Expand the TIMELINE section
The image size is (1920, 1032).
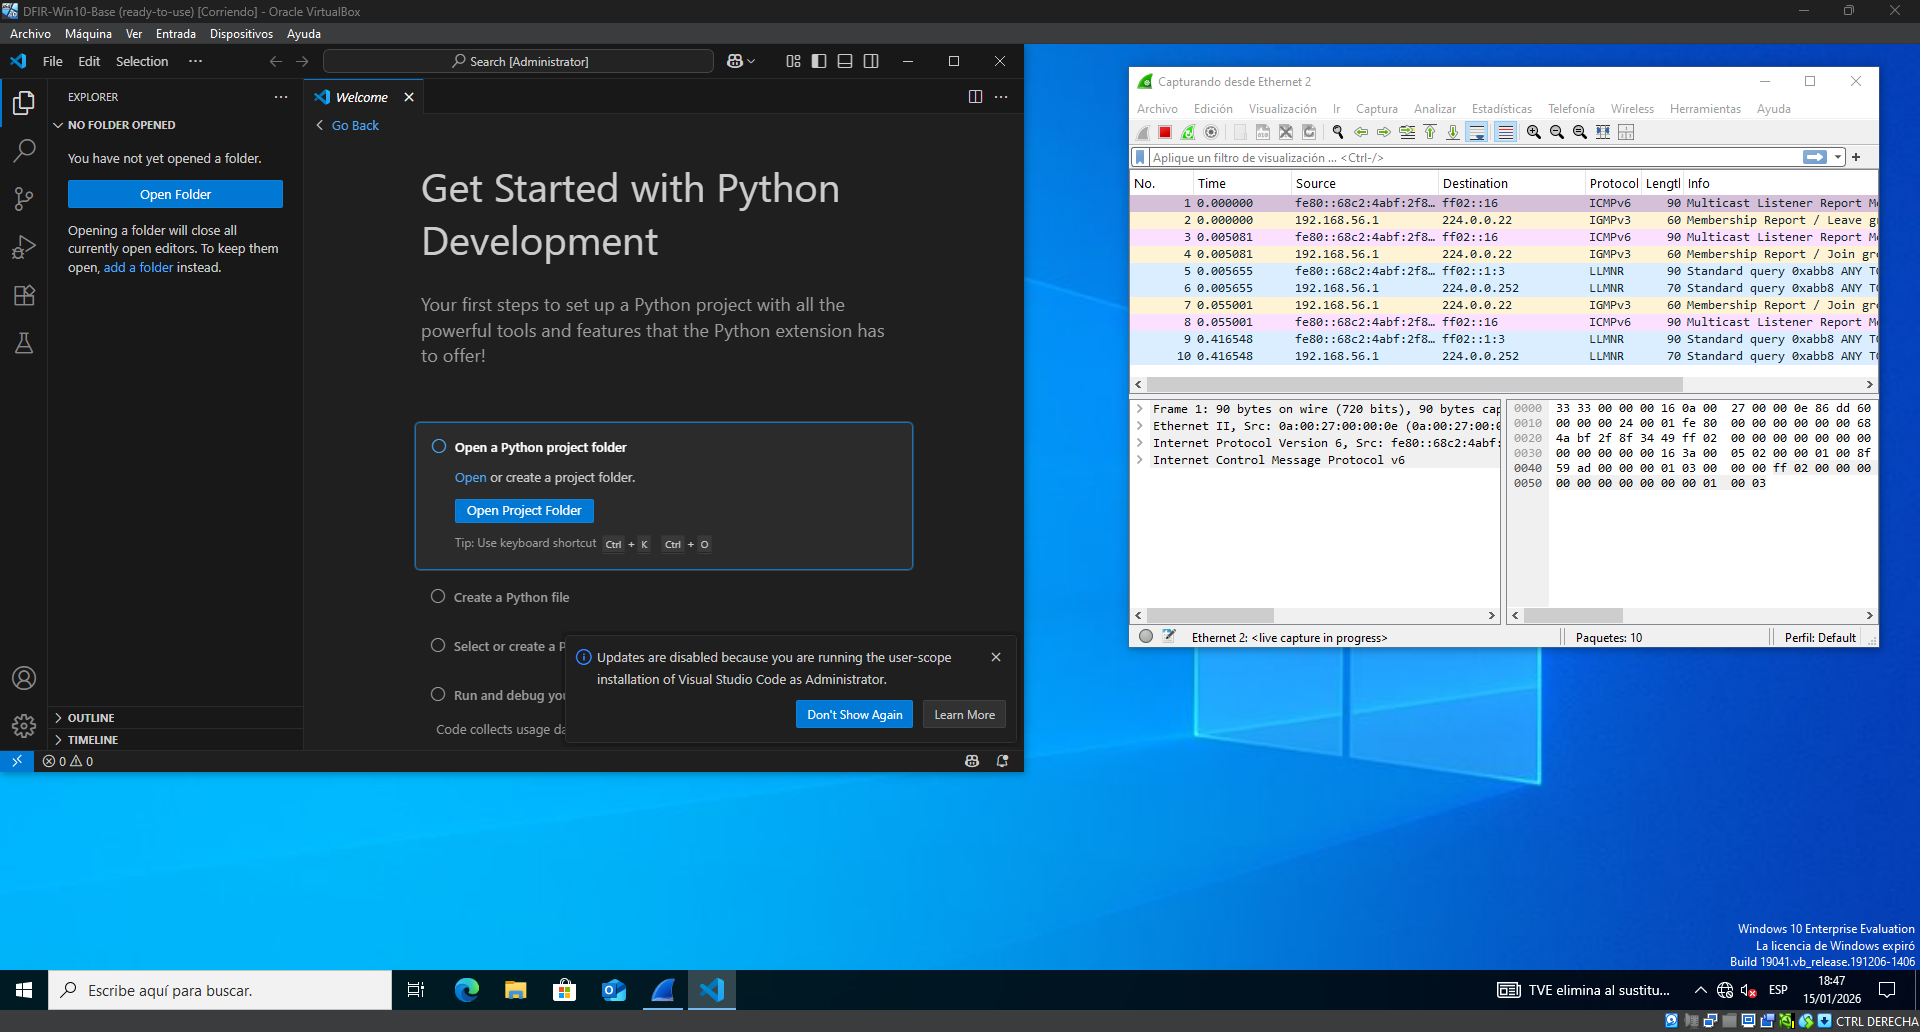(93, 740)
